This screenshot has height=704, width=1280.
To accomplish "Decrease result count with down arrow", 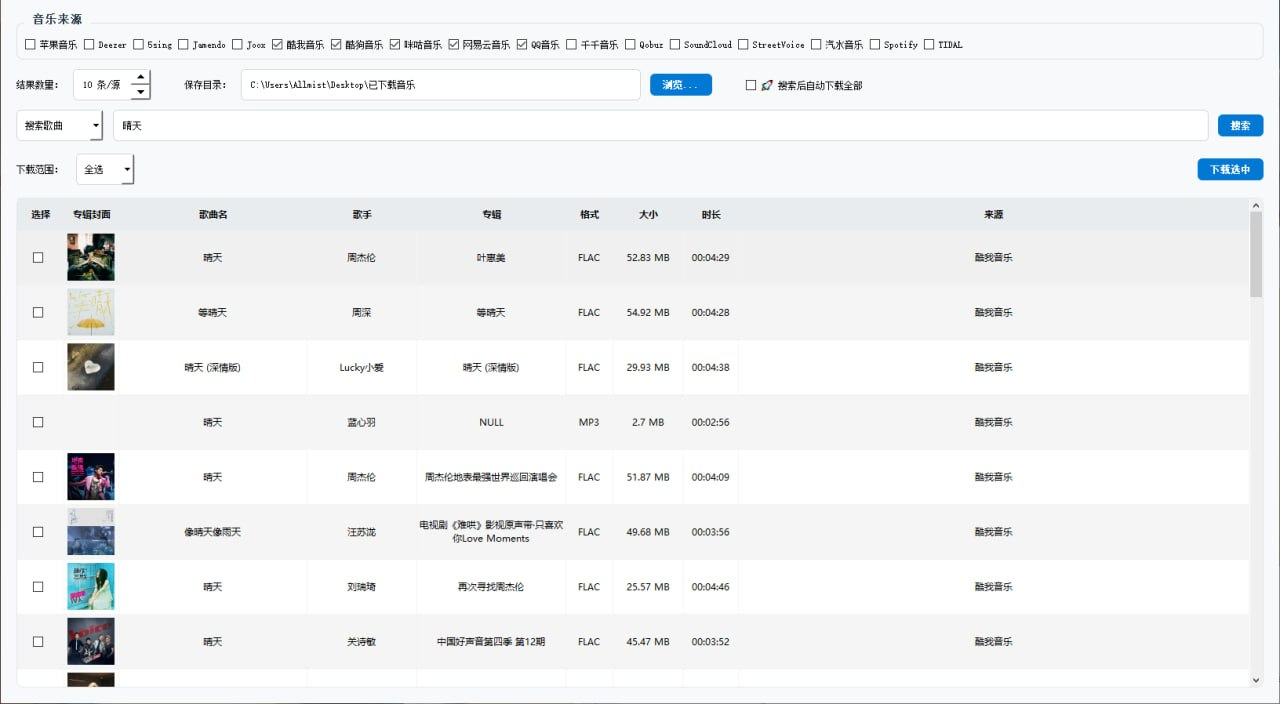I will pos(140,92).
